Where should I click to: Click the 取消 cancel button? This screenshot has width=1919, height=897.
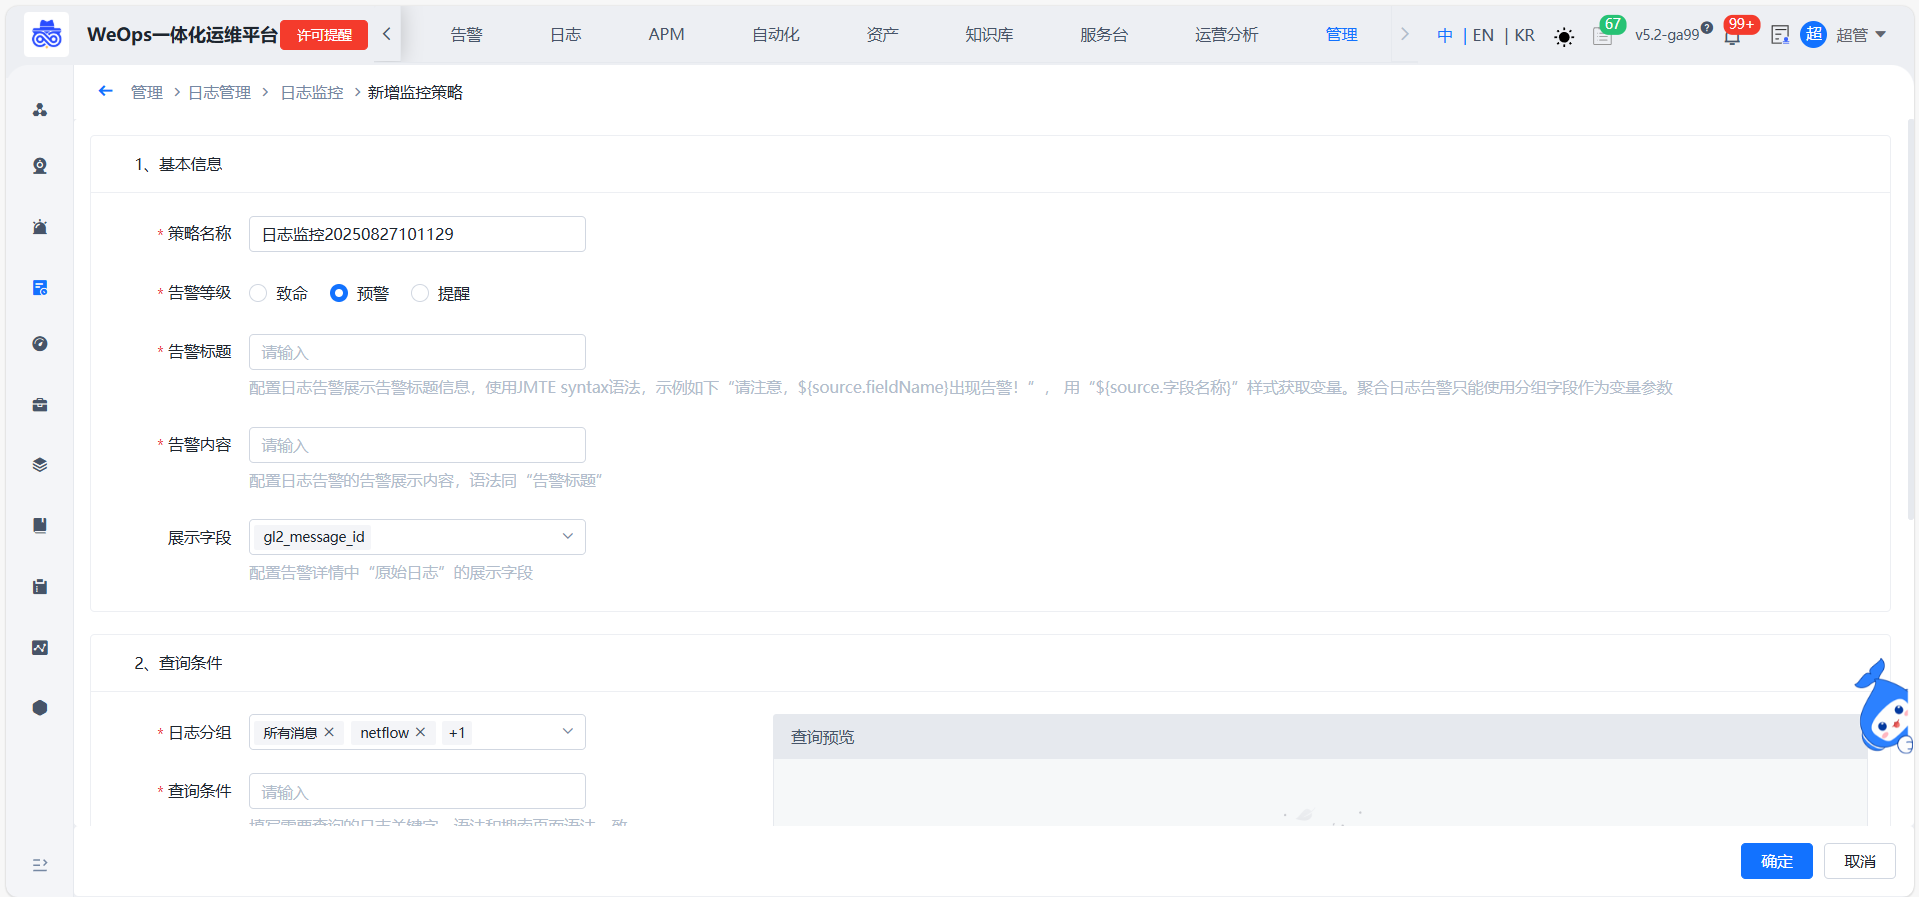pyautogui.click(x=1859, y=861)
